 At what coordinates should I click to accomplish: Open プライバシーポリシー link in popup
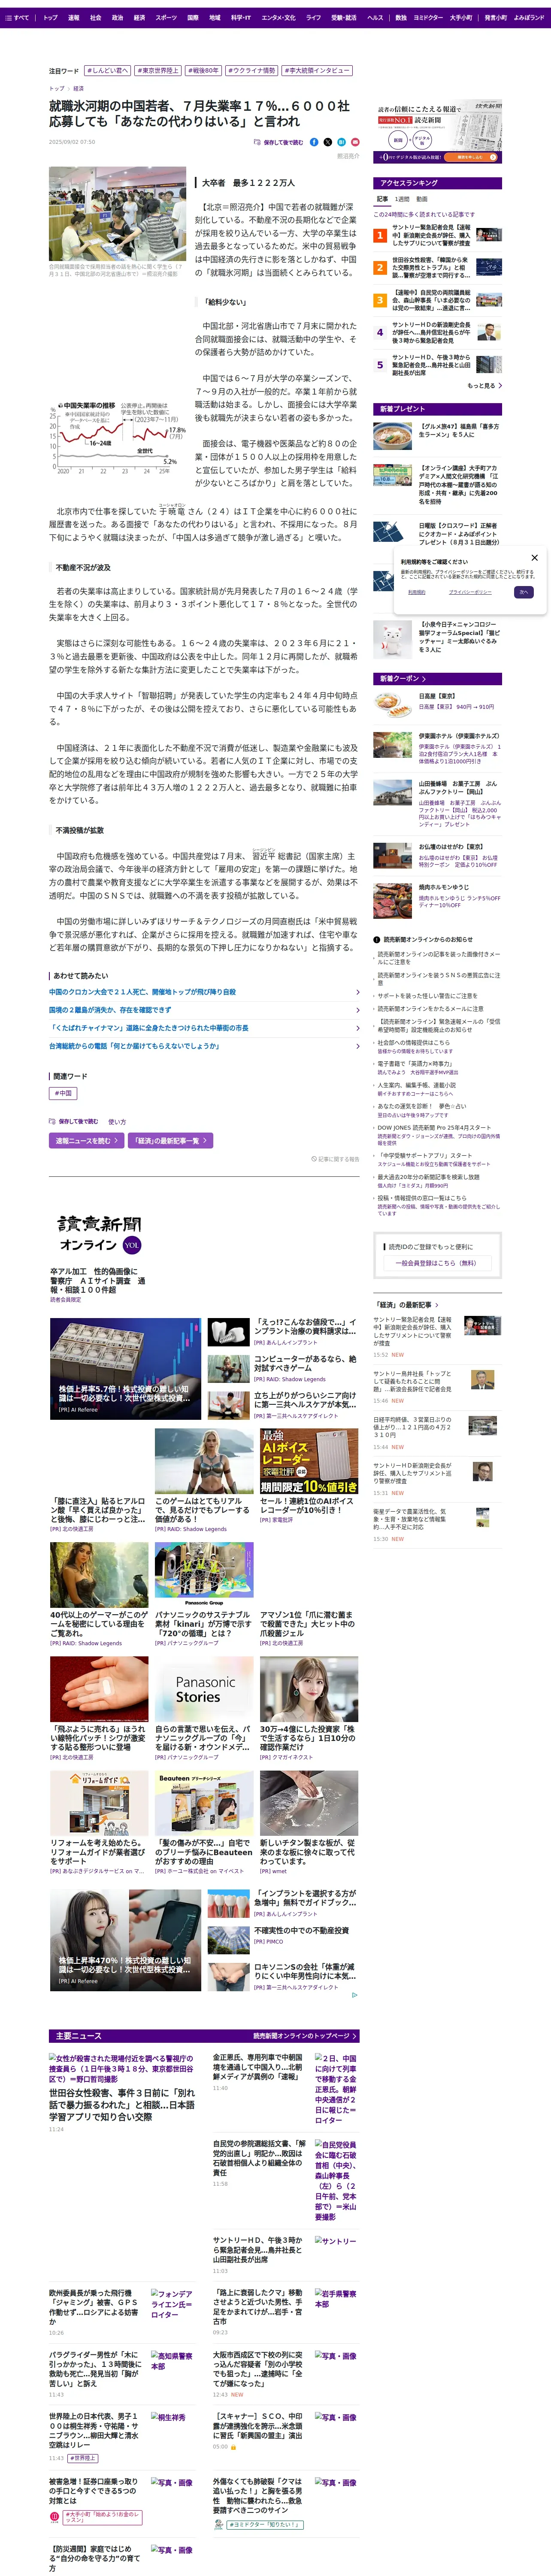470,592
